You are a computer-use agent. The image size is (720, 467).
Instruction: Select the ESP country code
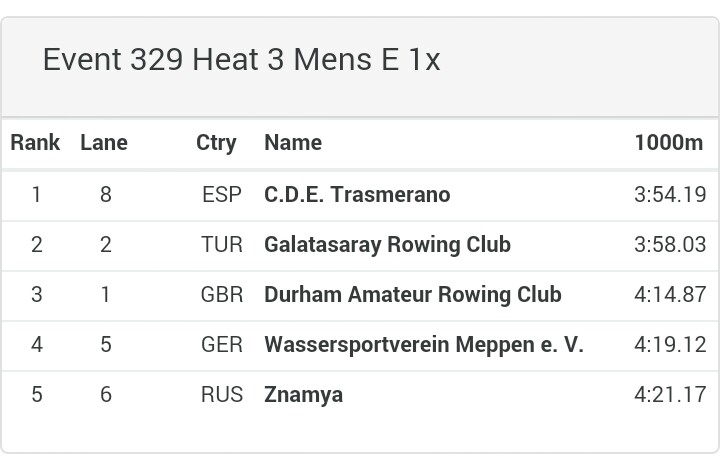click(x=222, y=195)
